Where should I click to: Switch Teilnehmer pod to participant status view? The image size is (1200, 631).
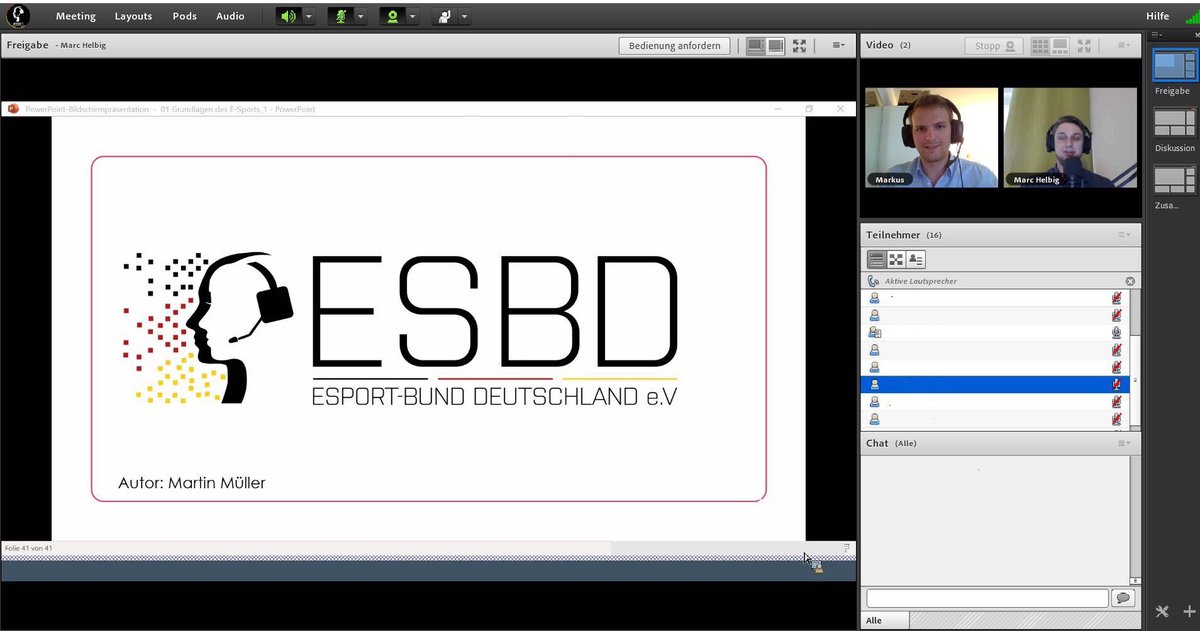coord(916,259)
